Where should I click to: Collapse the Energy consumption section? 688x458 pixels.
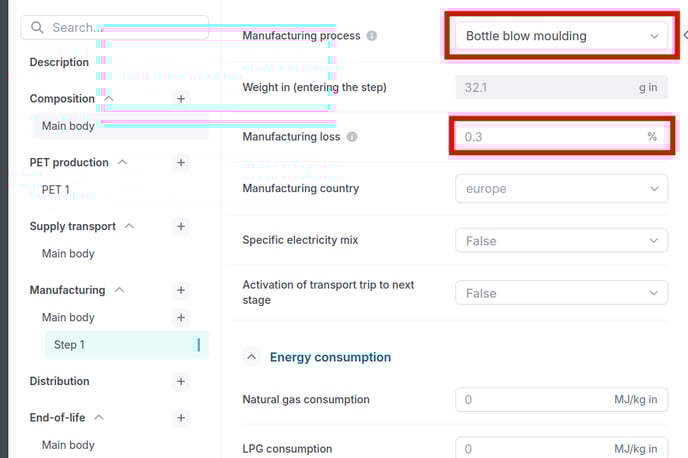coord(251,357)
